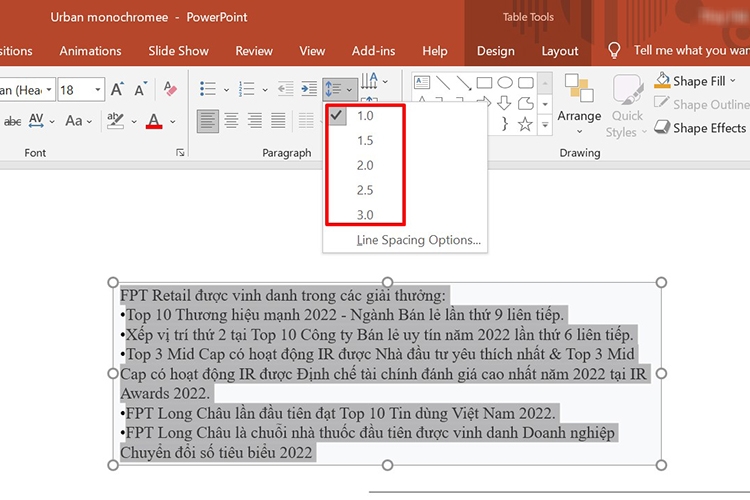750x500 pixels.
Task: Increase font size with the large A button
Action: coord(117,89)
